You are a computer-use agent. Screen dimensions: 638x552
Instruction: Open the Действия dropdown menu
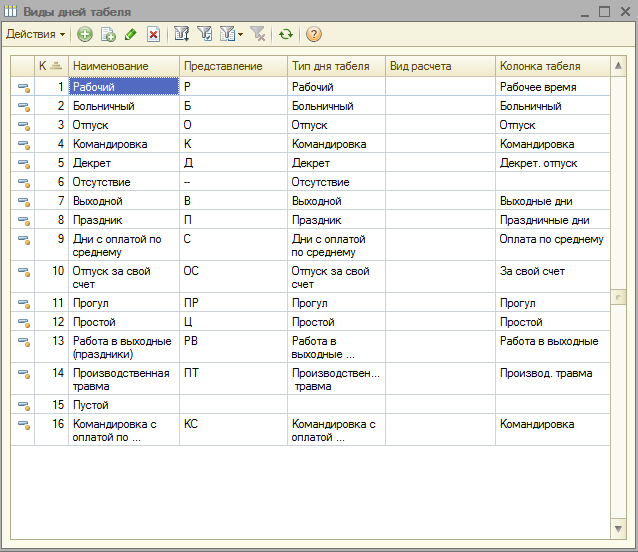(36, 34)
